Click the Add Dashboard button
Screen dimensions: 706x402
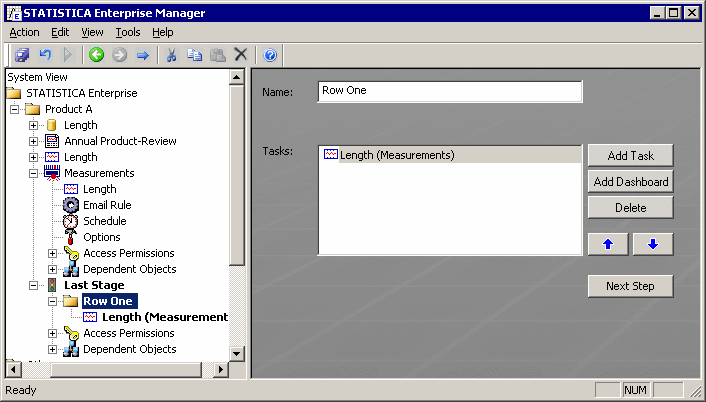pos(630,181)
